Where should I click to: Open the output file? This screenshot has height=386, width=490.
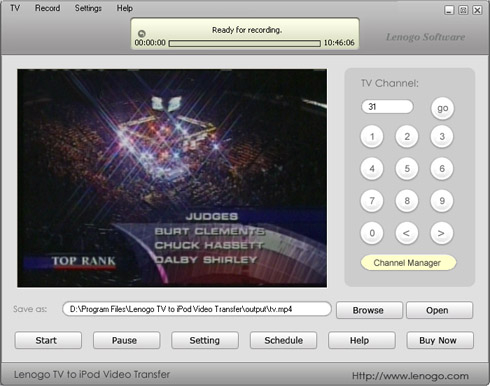[439, 310]
